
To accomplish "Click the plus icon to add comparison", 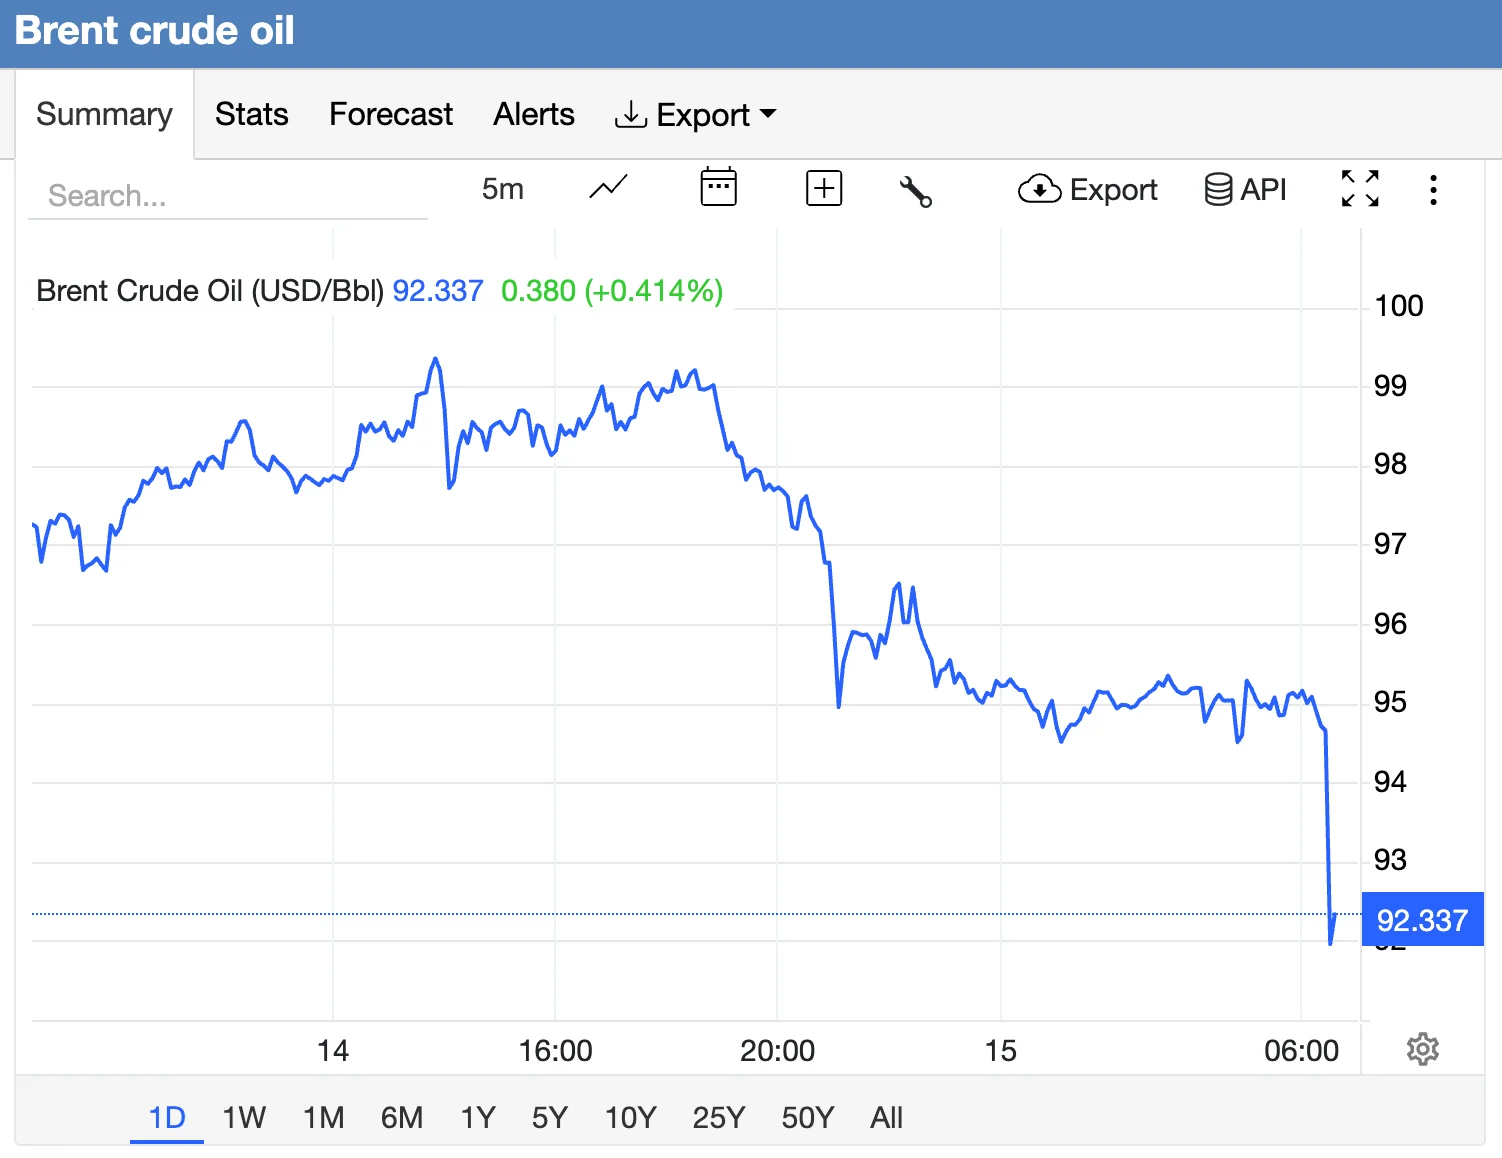I will [824, 188].
